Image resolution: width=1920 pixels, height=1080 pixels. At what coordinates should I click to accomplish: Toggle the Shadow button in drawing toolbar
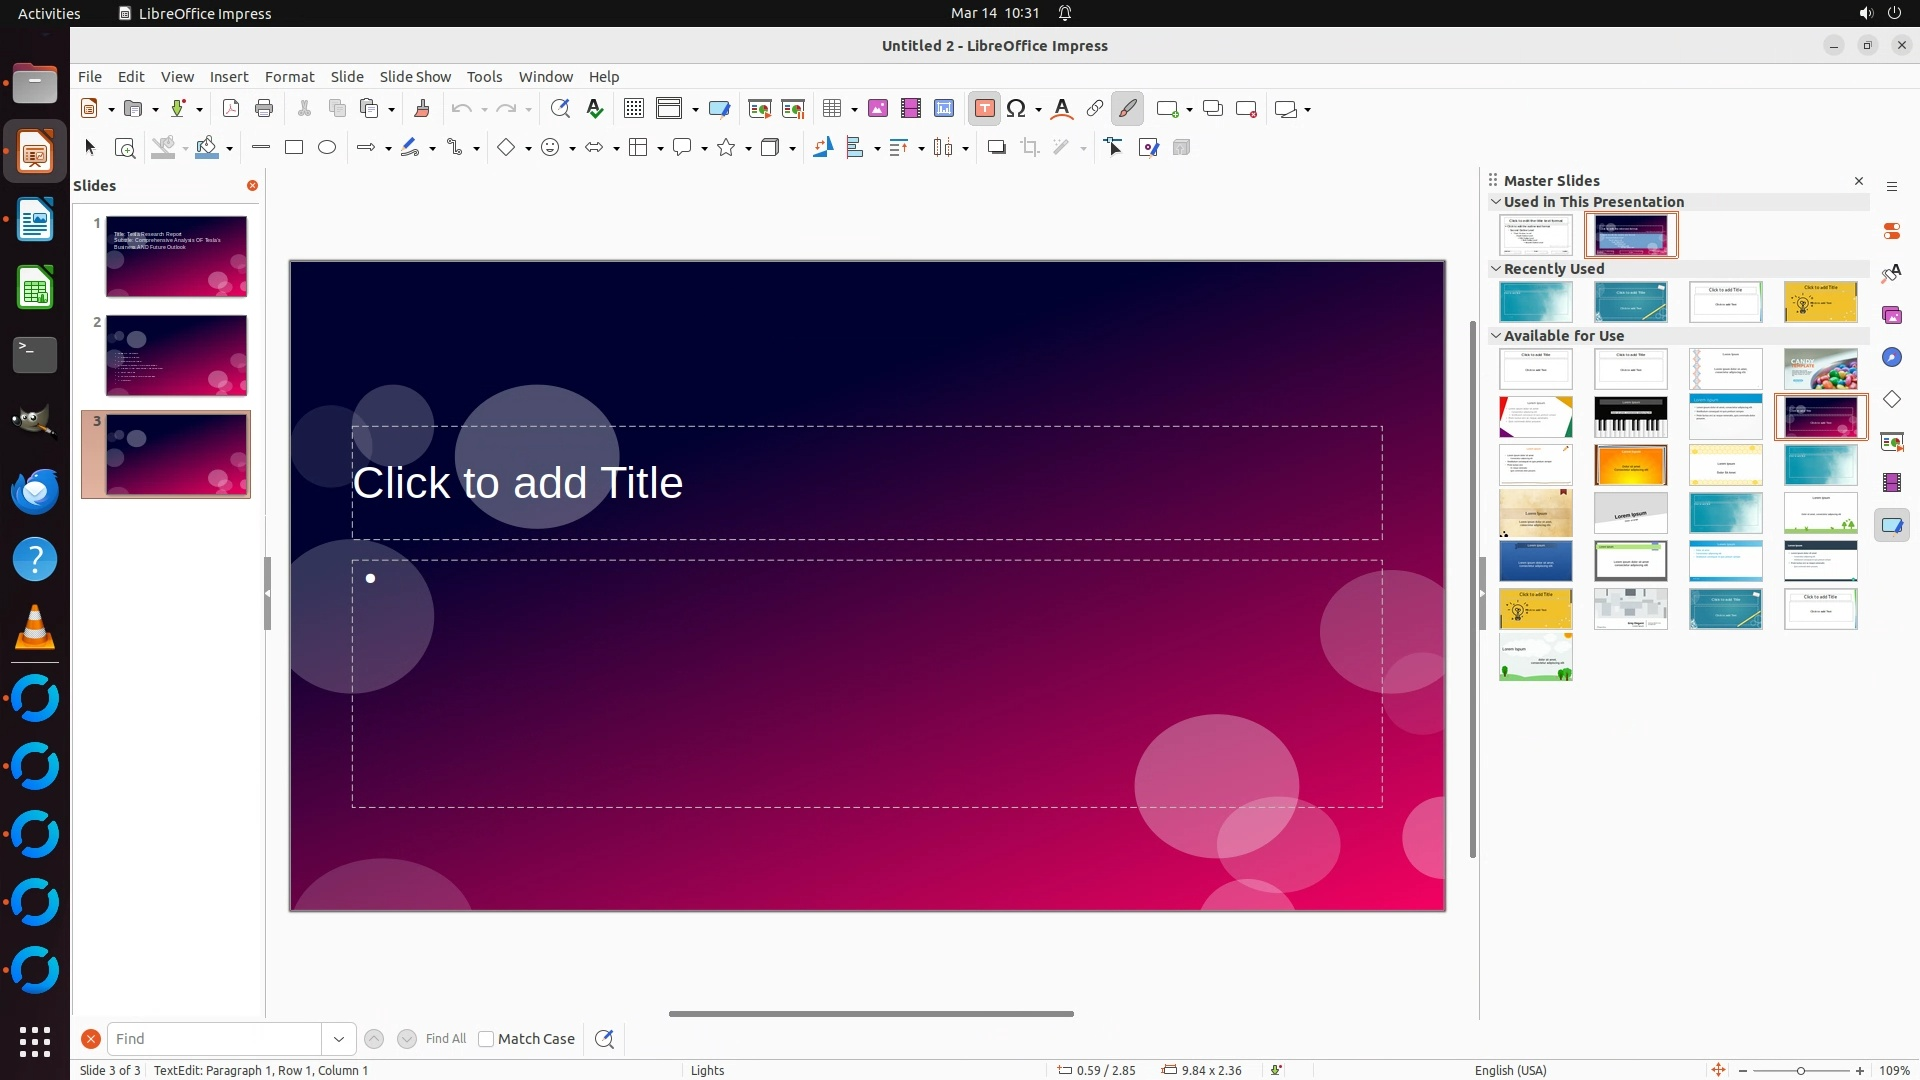[996, 148]
